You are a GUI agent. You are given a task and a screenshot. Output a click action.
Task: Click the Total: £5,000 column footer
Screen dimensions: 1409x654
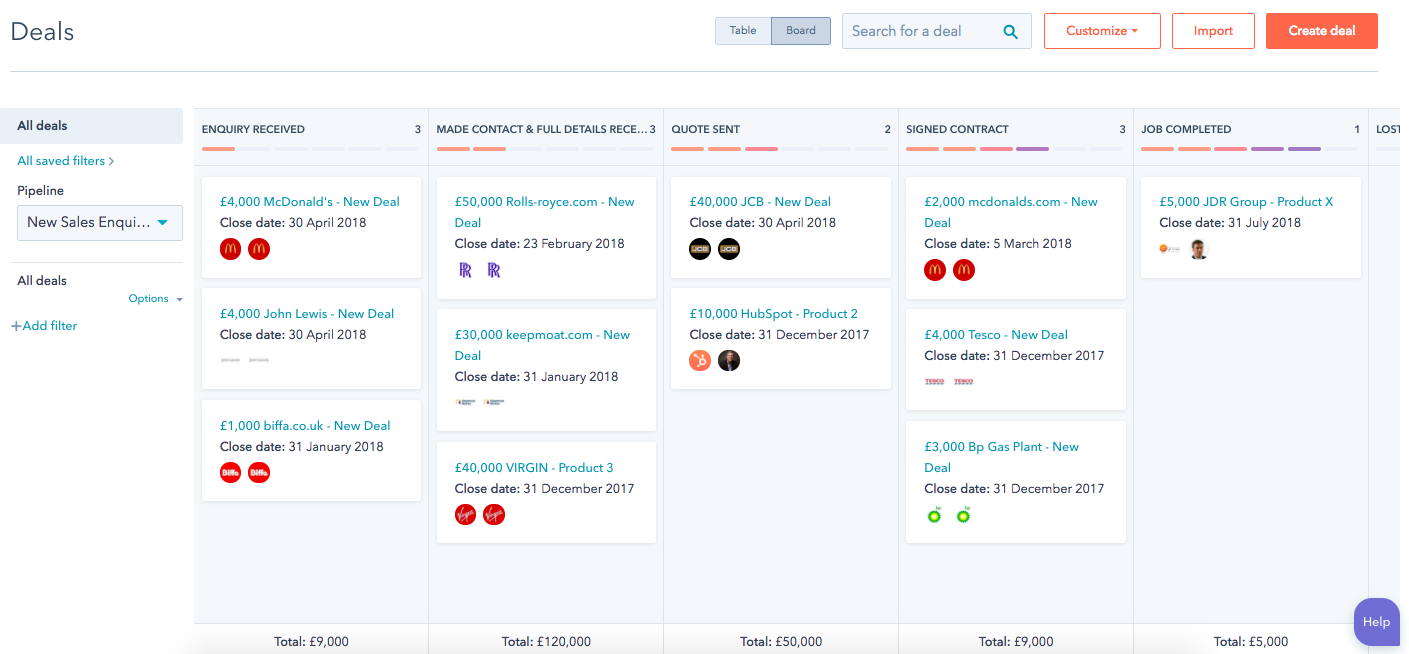pyautogui.click(x=1251, y=641)
